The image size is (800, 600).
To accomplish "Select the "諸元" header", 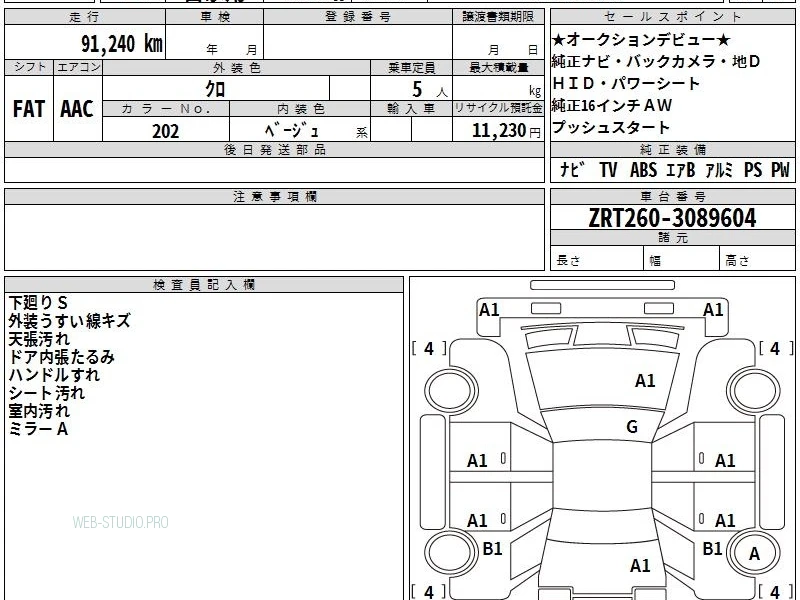I will tap(672, 237).
